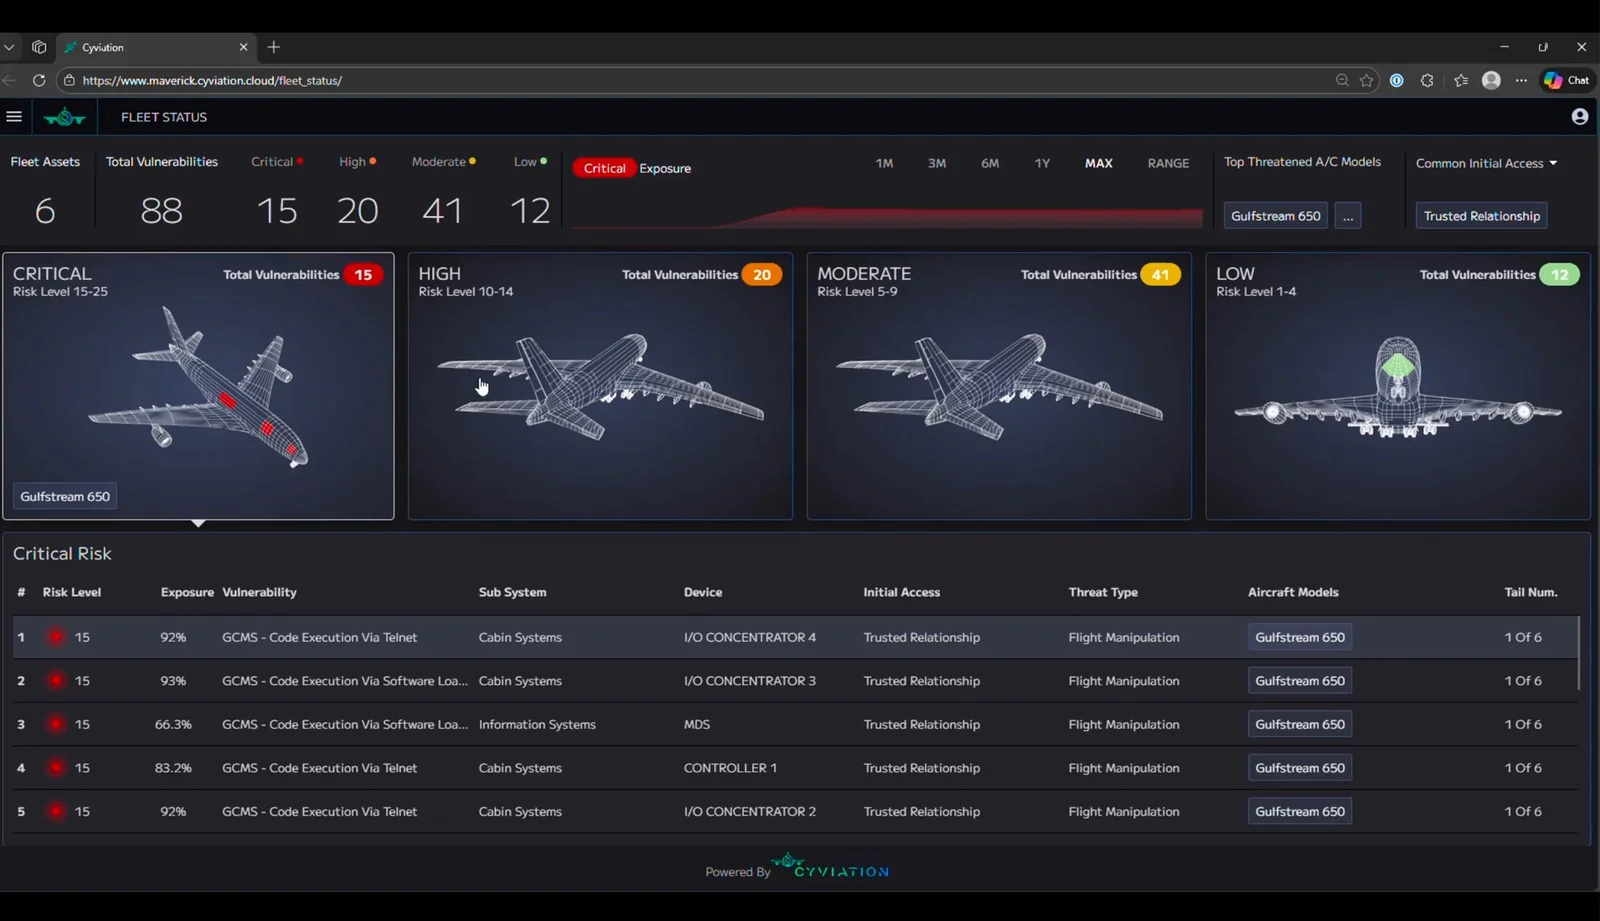Image resolution: width=1600 pixels, height=921 pixels.
Task: Expand the tab search dropdown arrow
Action: 9,47
